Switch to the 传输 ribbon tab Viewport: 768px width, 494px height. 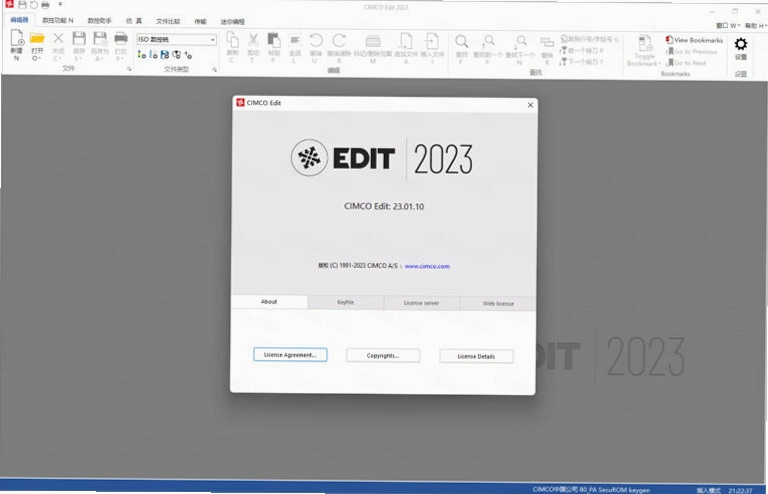(200, 21)
